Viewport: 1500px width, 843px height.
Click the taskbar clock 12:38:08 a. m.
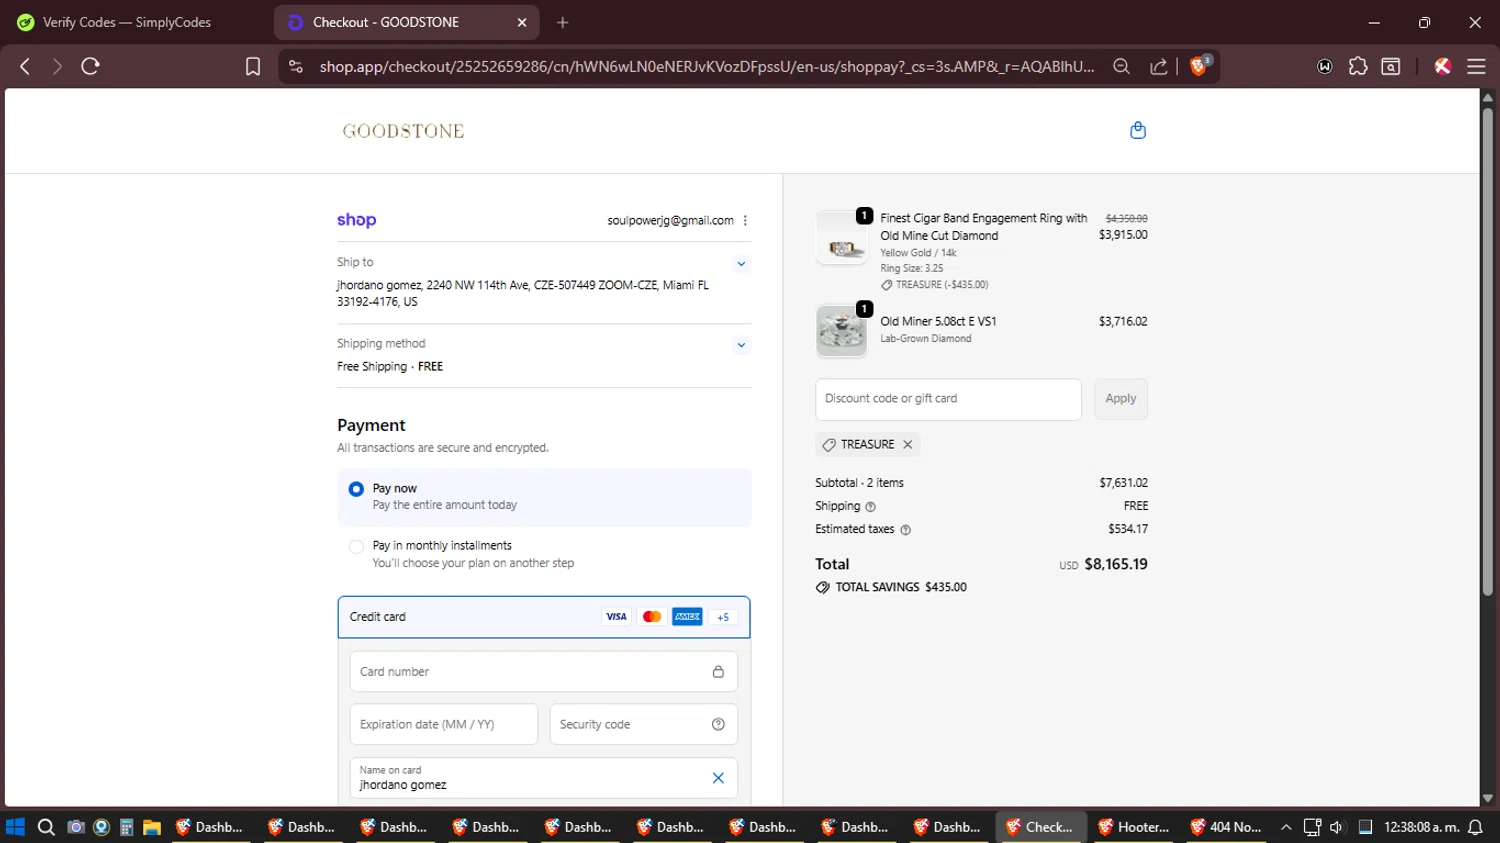[x=1421, y=827]
